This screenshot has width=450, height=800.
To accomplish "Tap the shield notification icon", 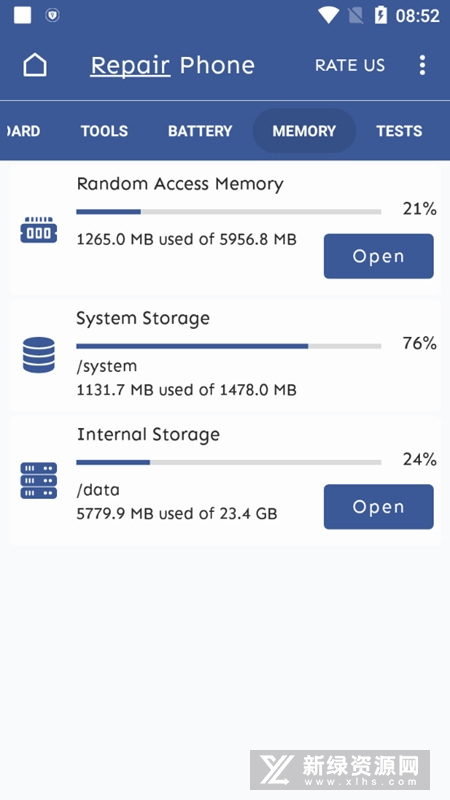I will tap(52, 15).
